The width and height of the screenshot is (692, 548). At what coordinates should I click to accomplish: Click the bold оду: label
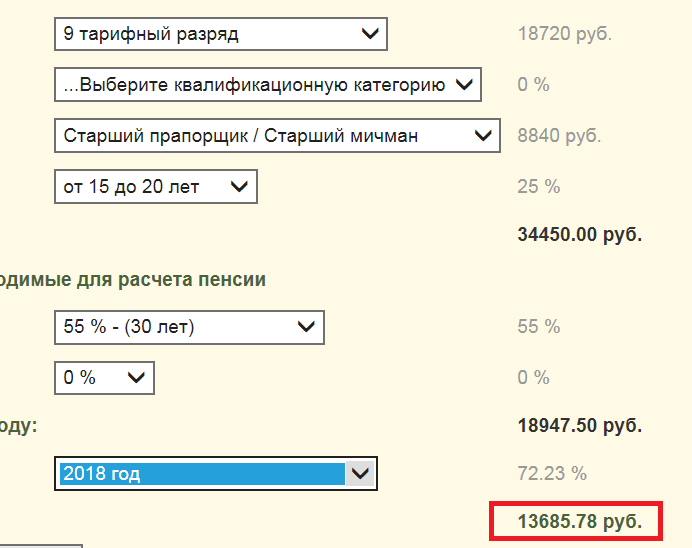[x=19, y=425]
